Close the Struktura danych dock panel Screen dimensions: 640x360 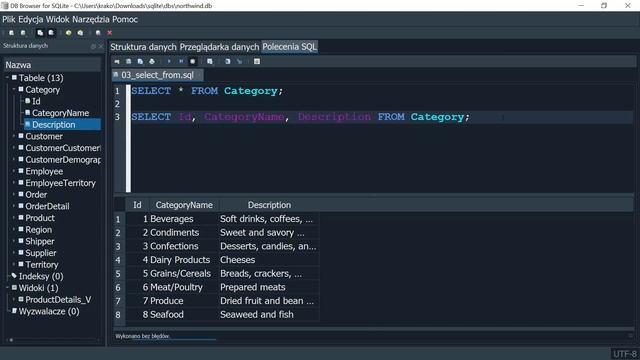coord(100,46)
